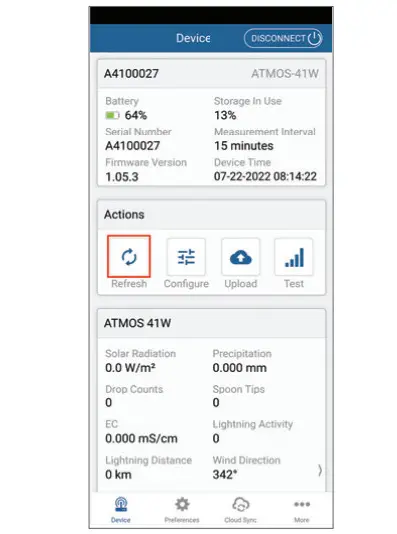Tap the Refresh action icon
The height and width of the screenshot is (534, 397).
[x=129, y=256]
